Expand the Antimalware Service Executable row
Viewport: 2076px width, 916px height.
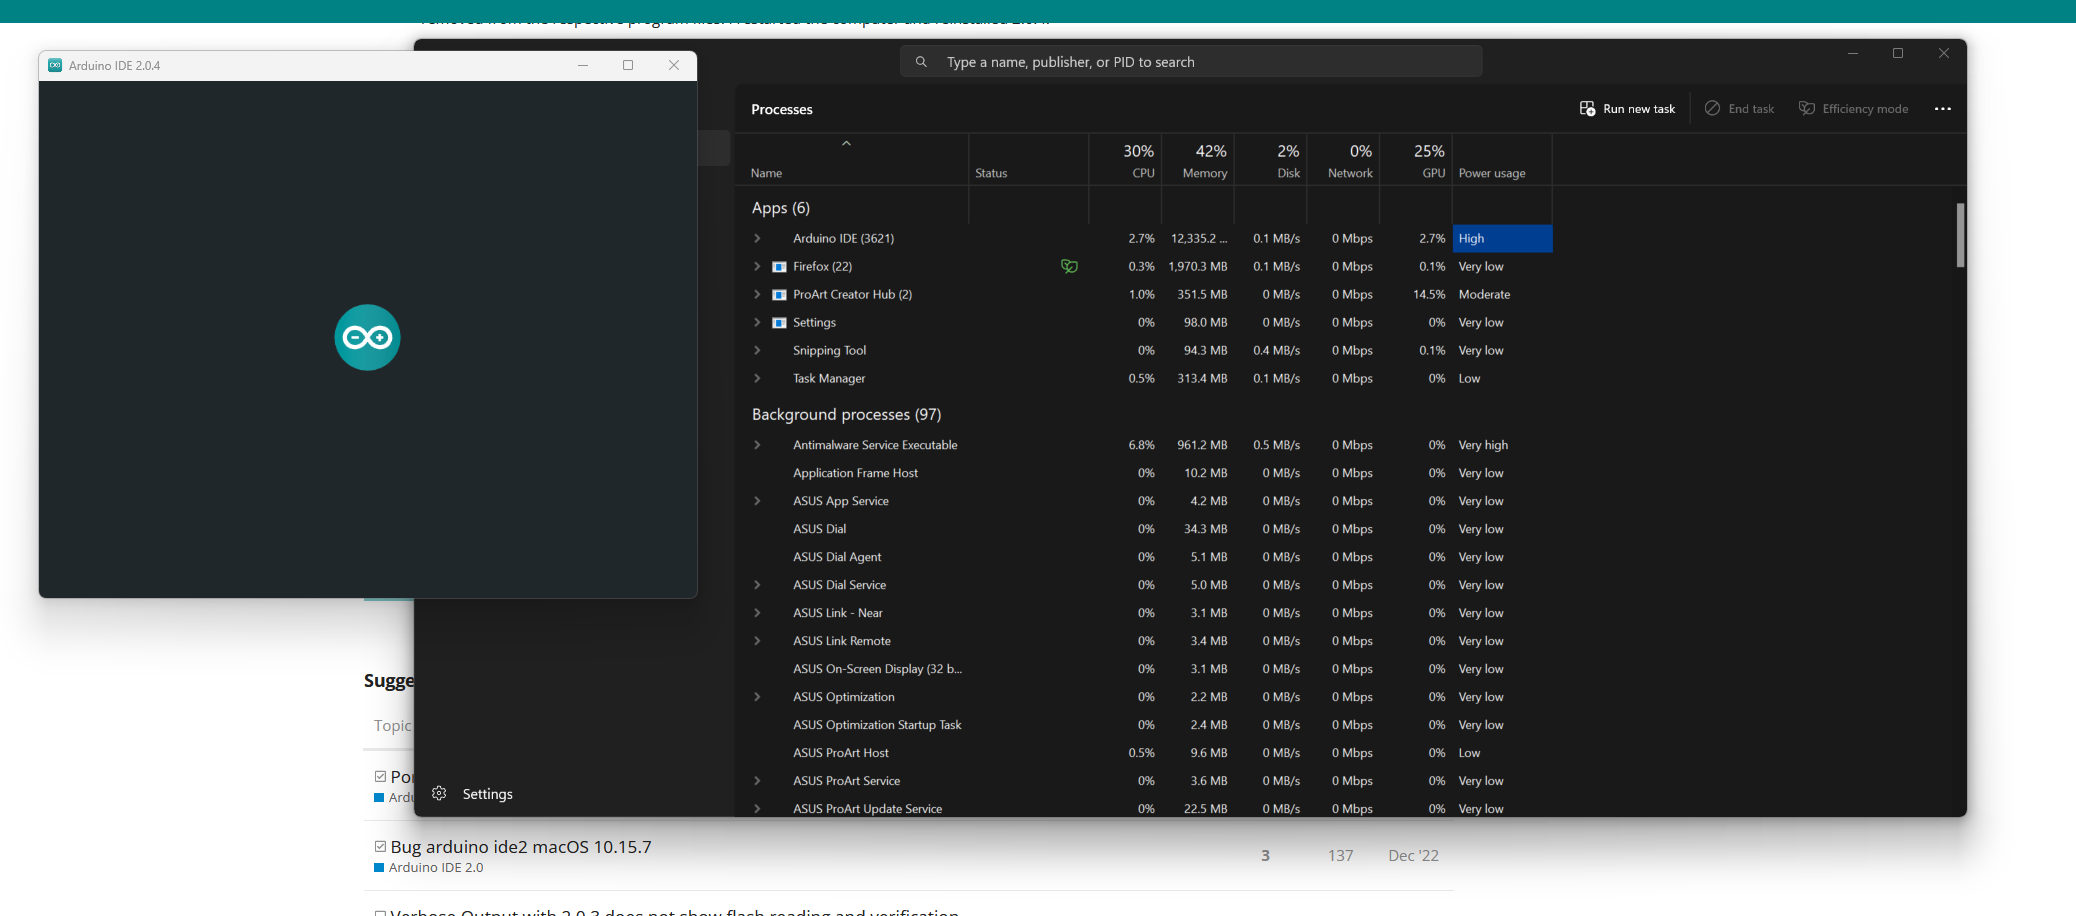757,445
